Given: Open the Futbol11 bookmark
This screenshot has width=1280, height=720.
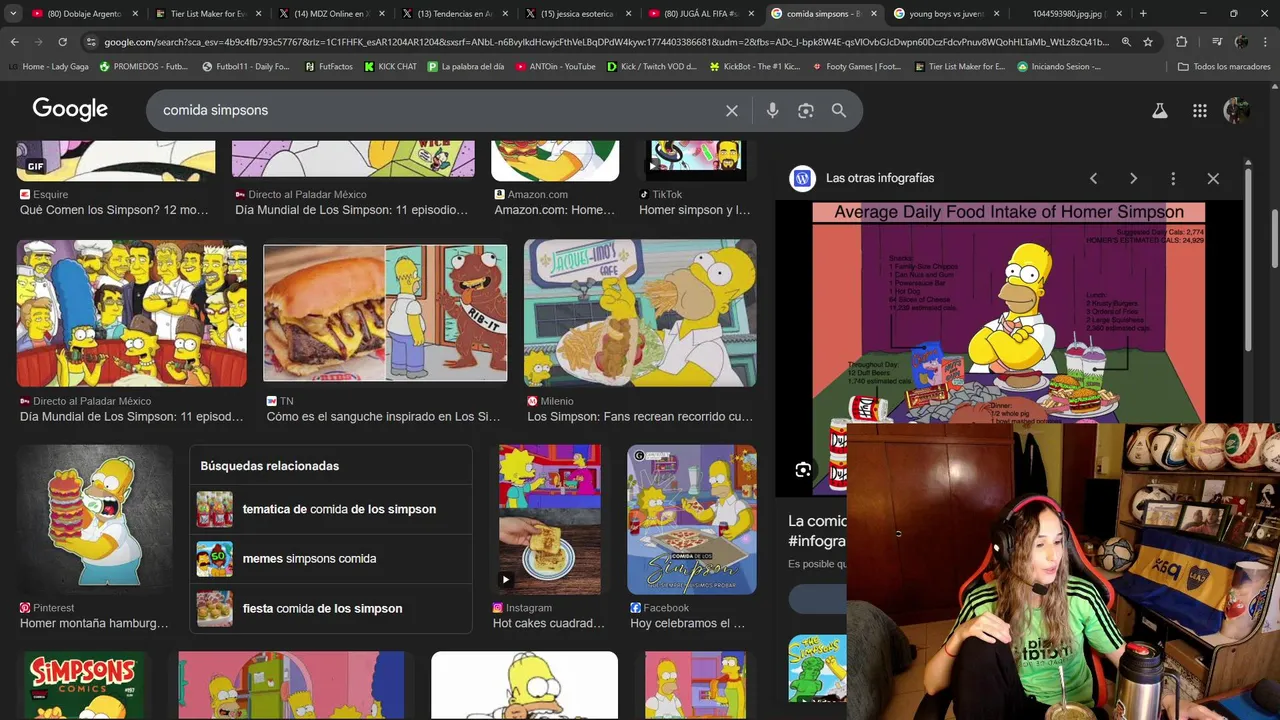Looking at the screenshot, I should point(245,66).
